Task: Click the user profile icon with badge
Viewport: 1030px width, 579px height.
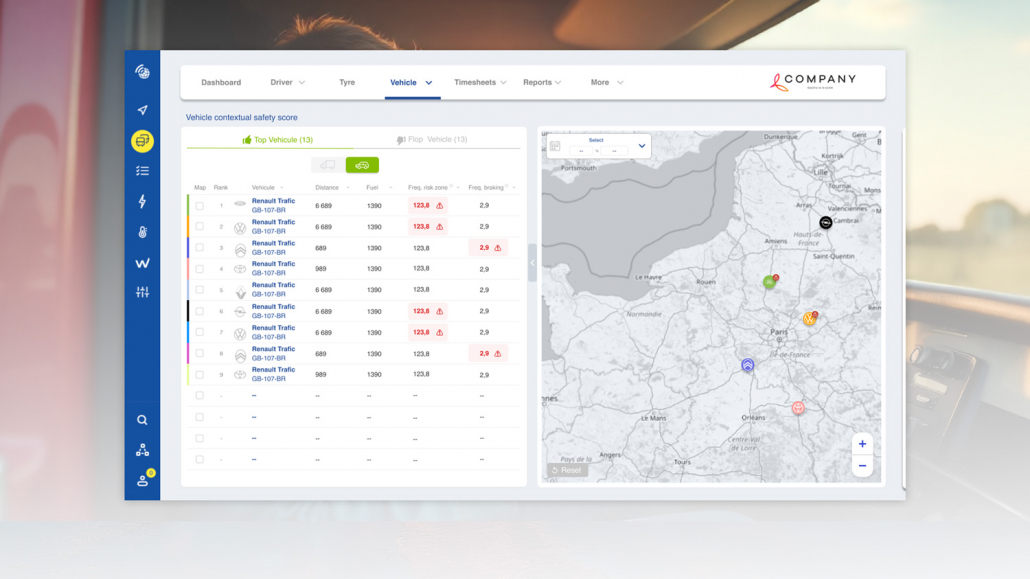Action: (x=143, y=480)
